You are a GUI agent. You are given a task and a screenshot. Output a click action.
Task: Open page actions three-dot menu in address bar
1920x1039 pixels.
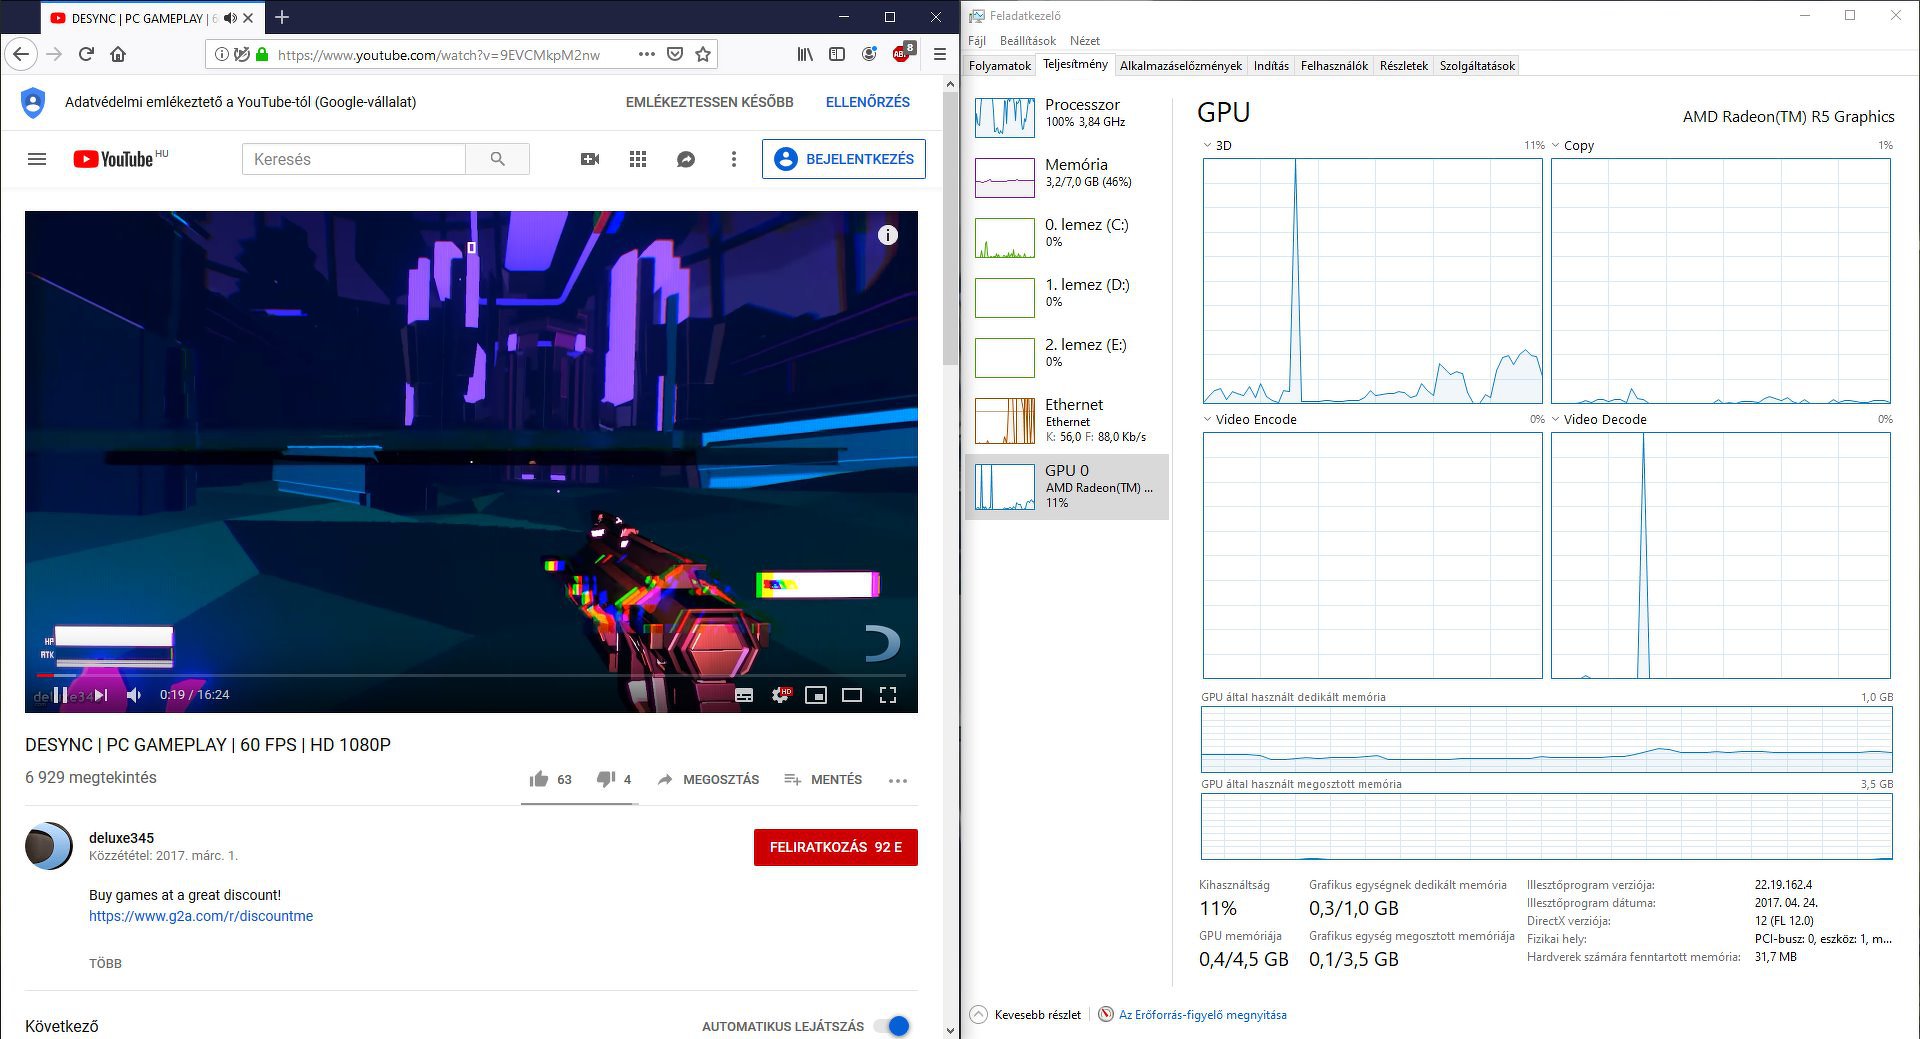point(647,54)
